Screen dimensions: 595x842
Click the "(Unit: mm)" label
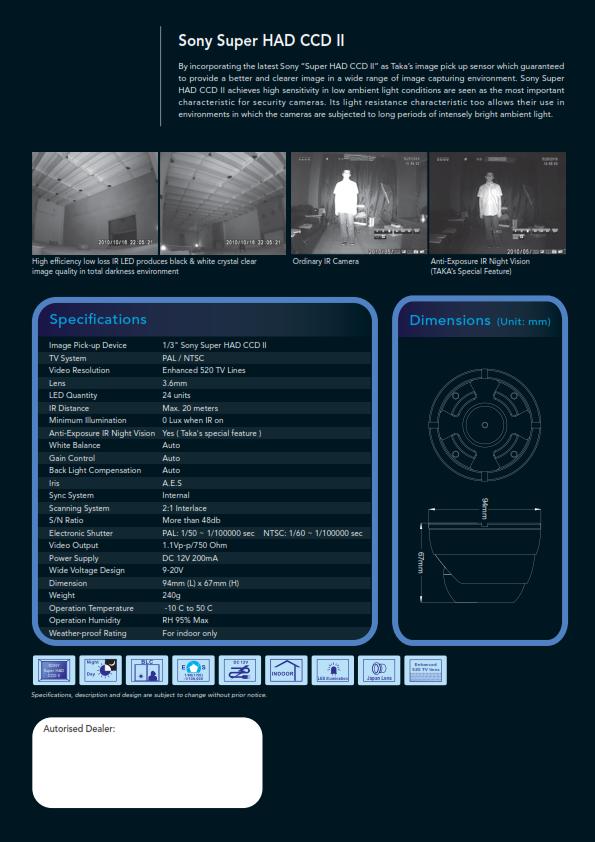(x=524, y=322)
